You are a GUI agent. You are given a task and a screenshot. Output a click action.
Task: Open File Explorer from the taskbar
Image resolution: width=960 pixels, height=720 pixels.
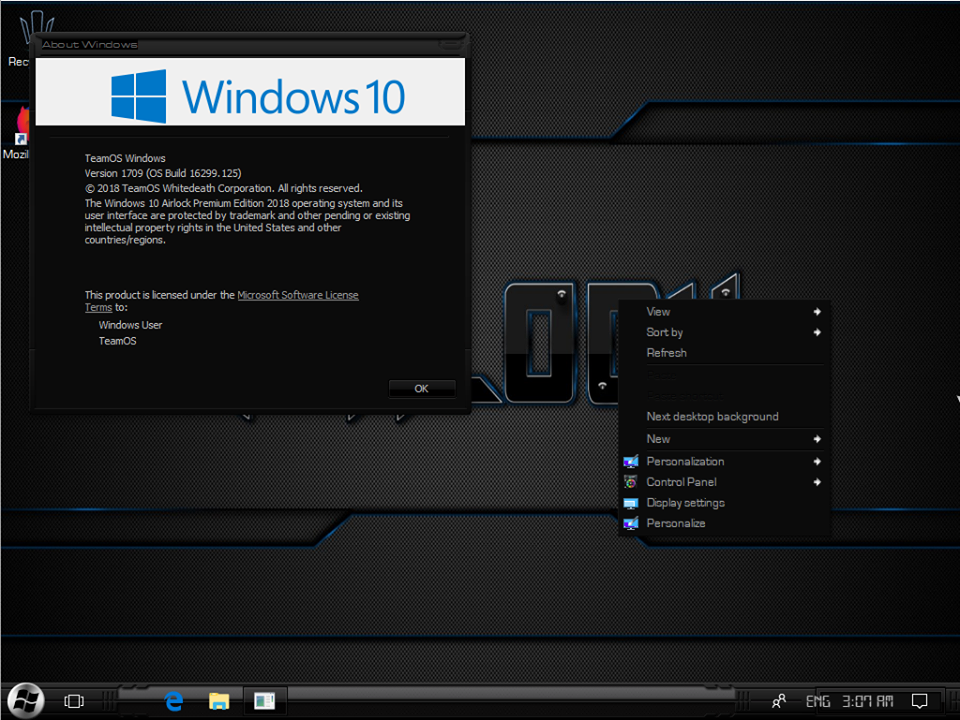coord(219,701)
